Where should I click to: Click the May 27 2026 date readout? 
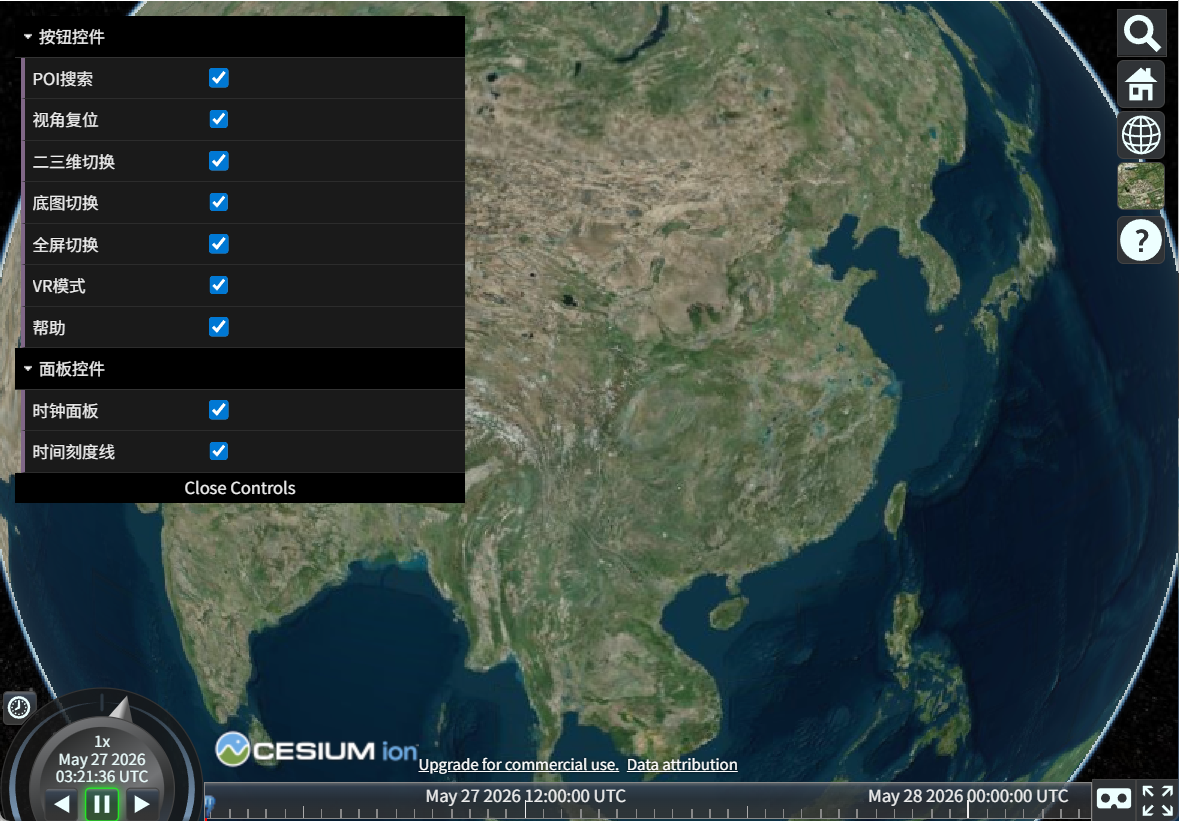tap(102, 759)
